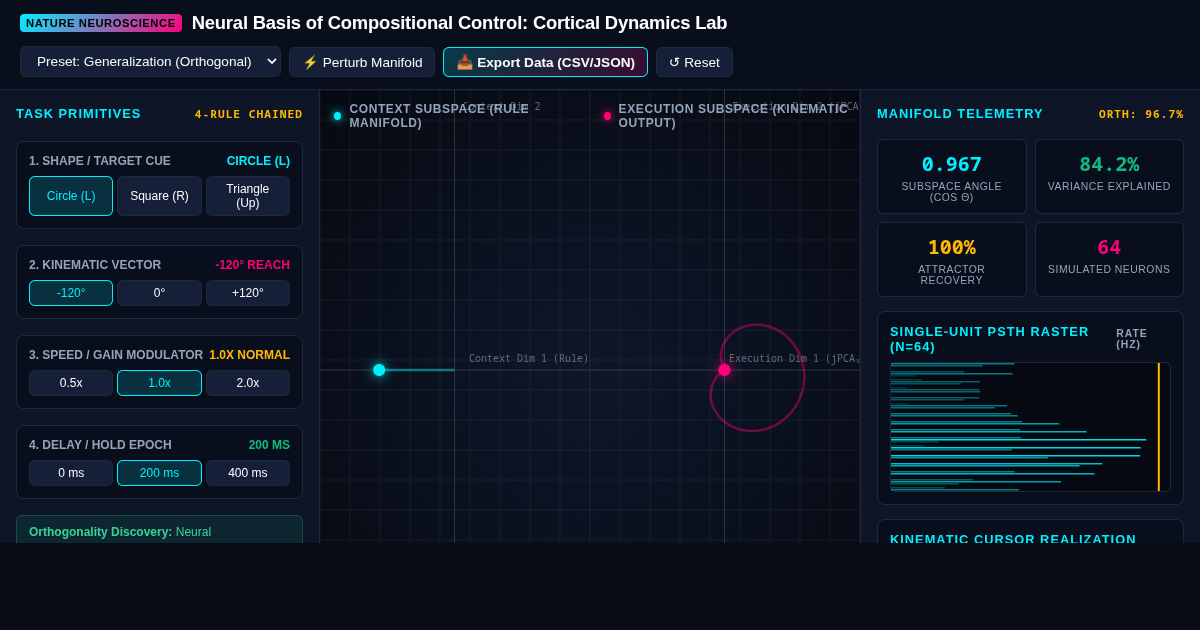Click the pink Execution Subspace legend dot

[607, 116]
